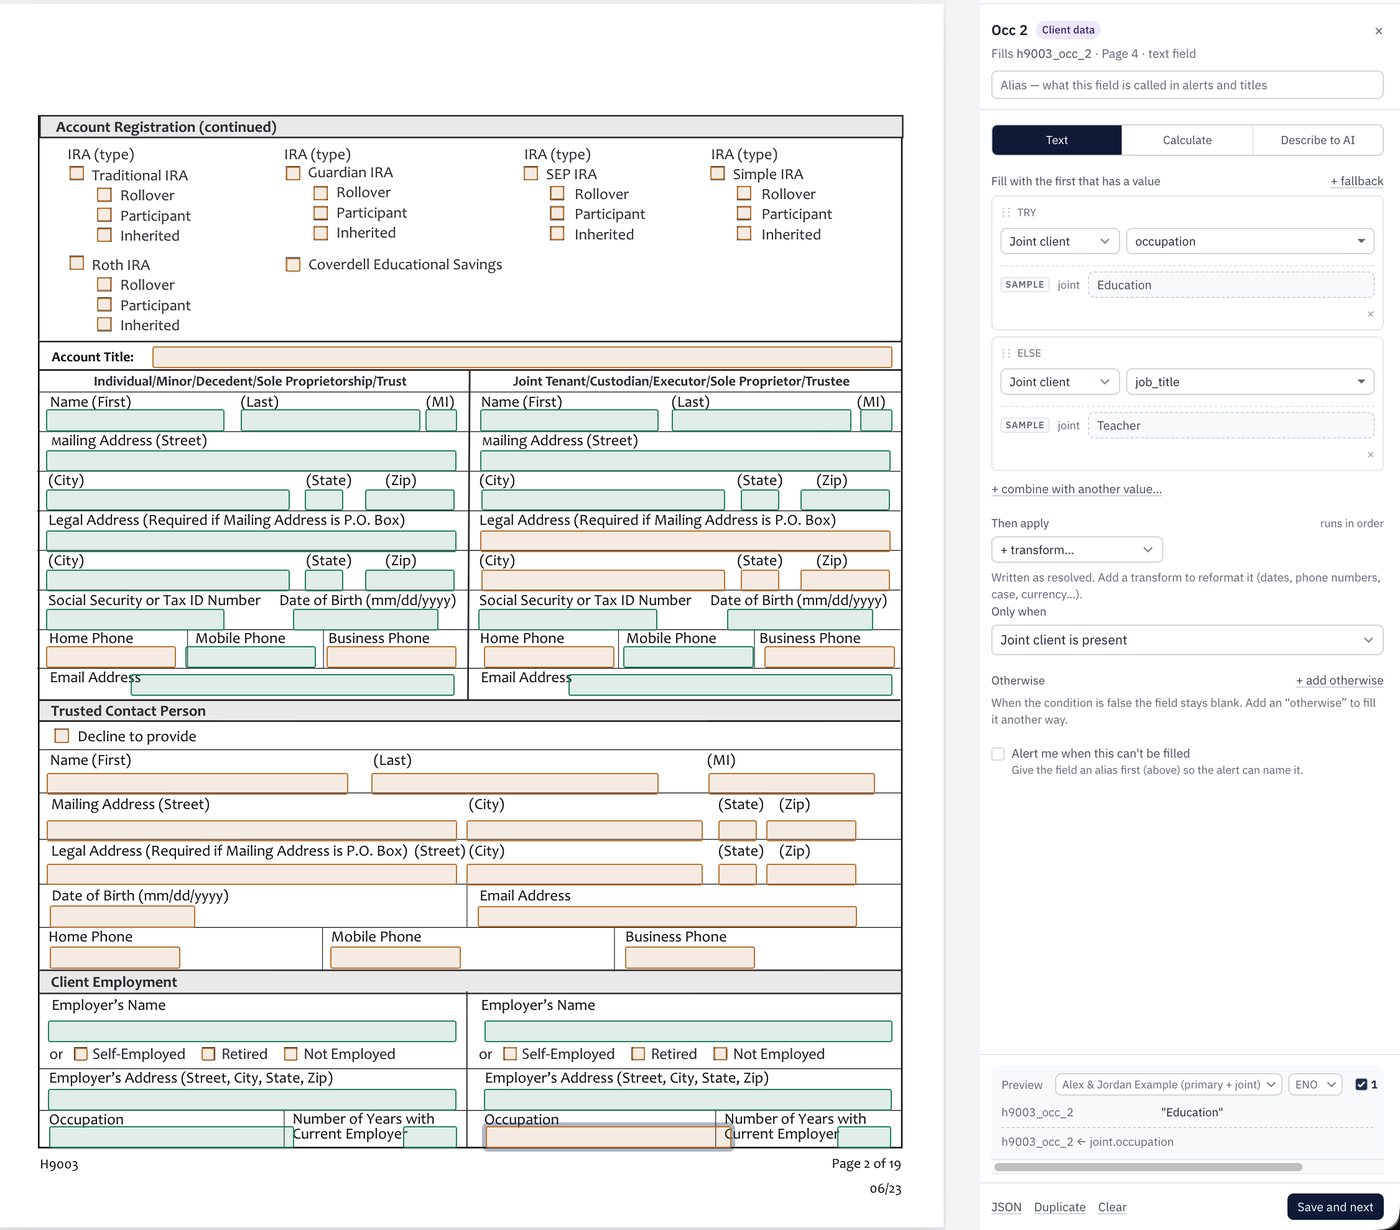1400x1230 pixels.
Task: Click the Trusted Contact Email Address field
Action: pyautogui.click(x=667, y=917)
